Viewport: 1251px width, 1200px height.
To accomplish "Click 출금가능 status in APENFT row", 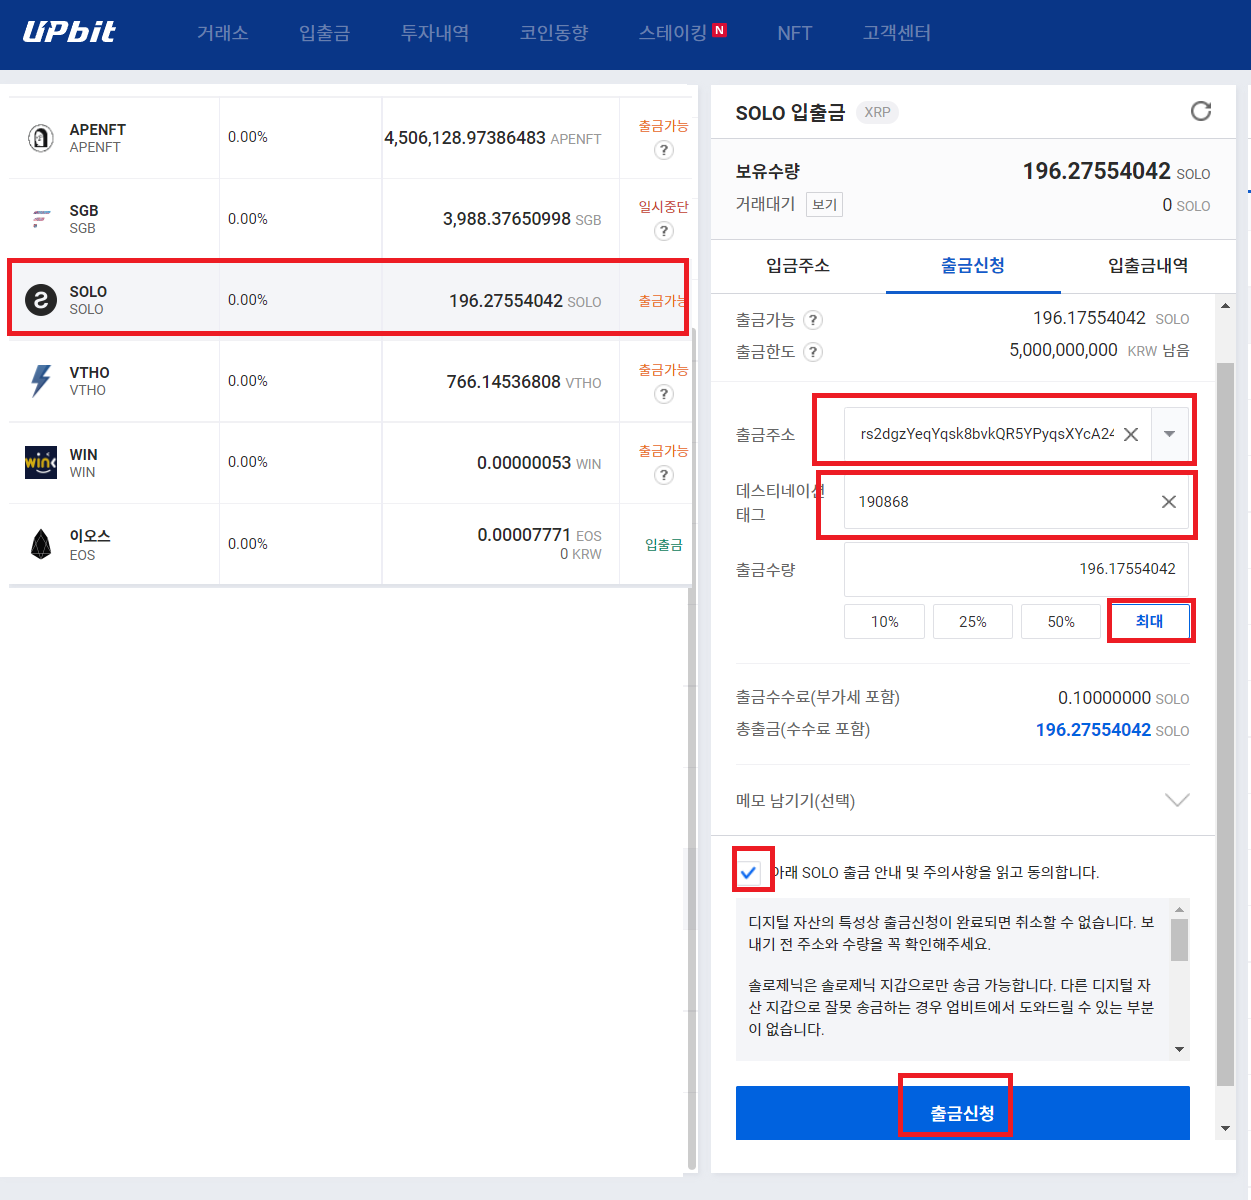I will tap(664, 126).
